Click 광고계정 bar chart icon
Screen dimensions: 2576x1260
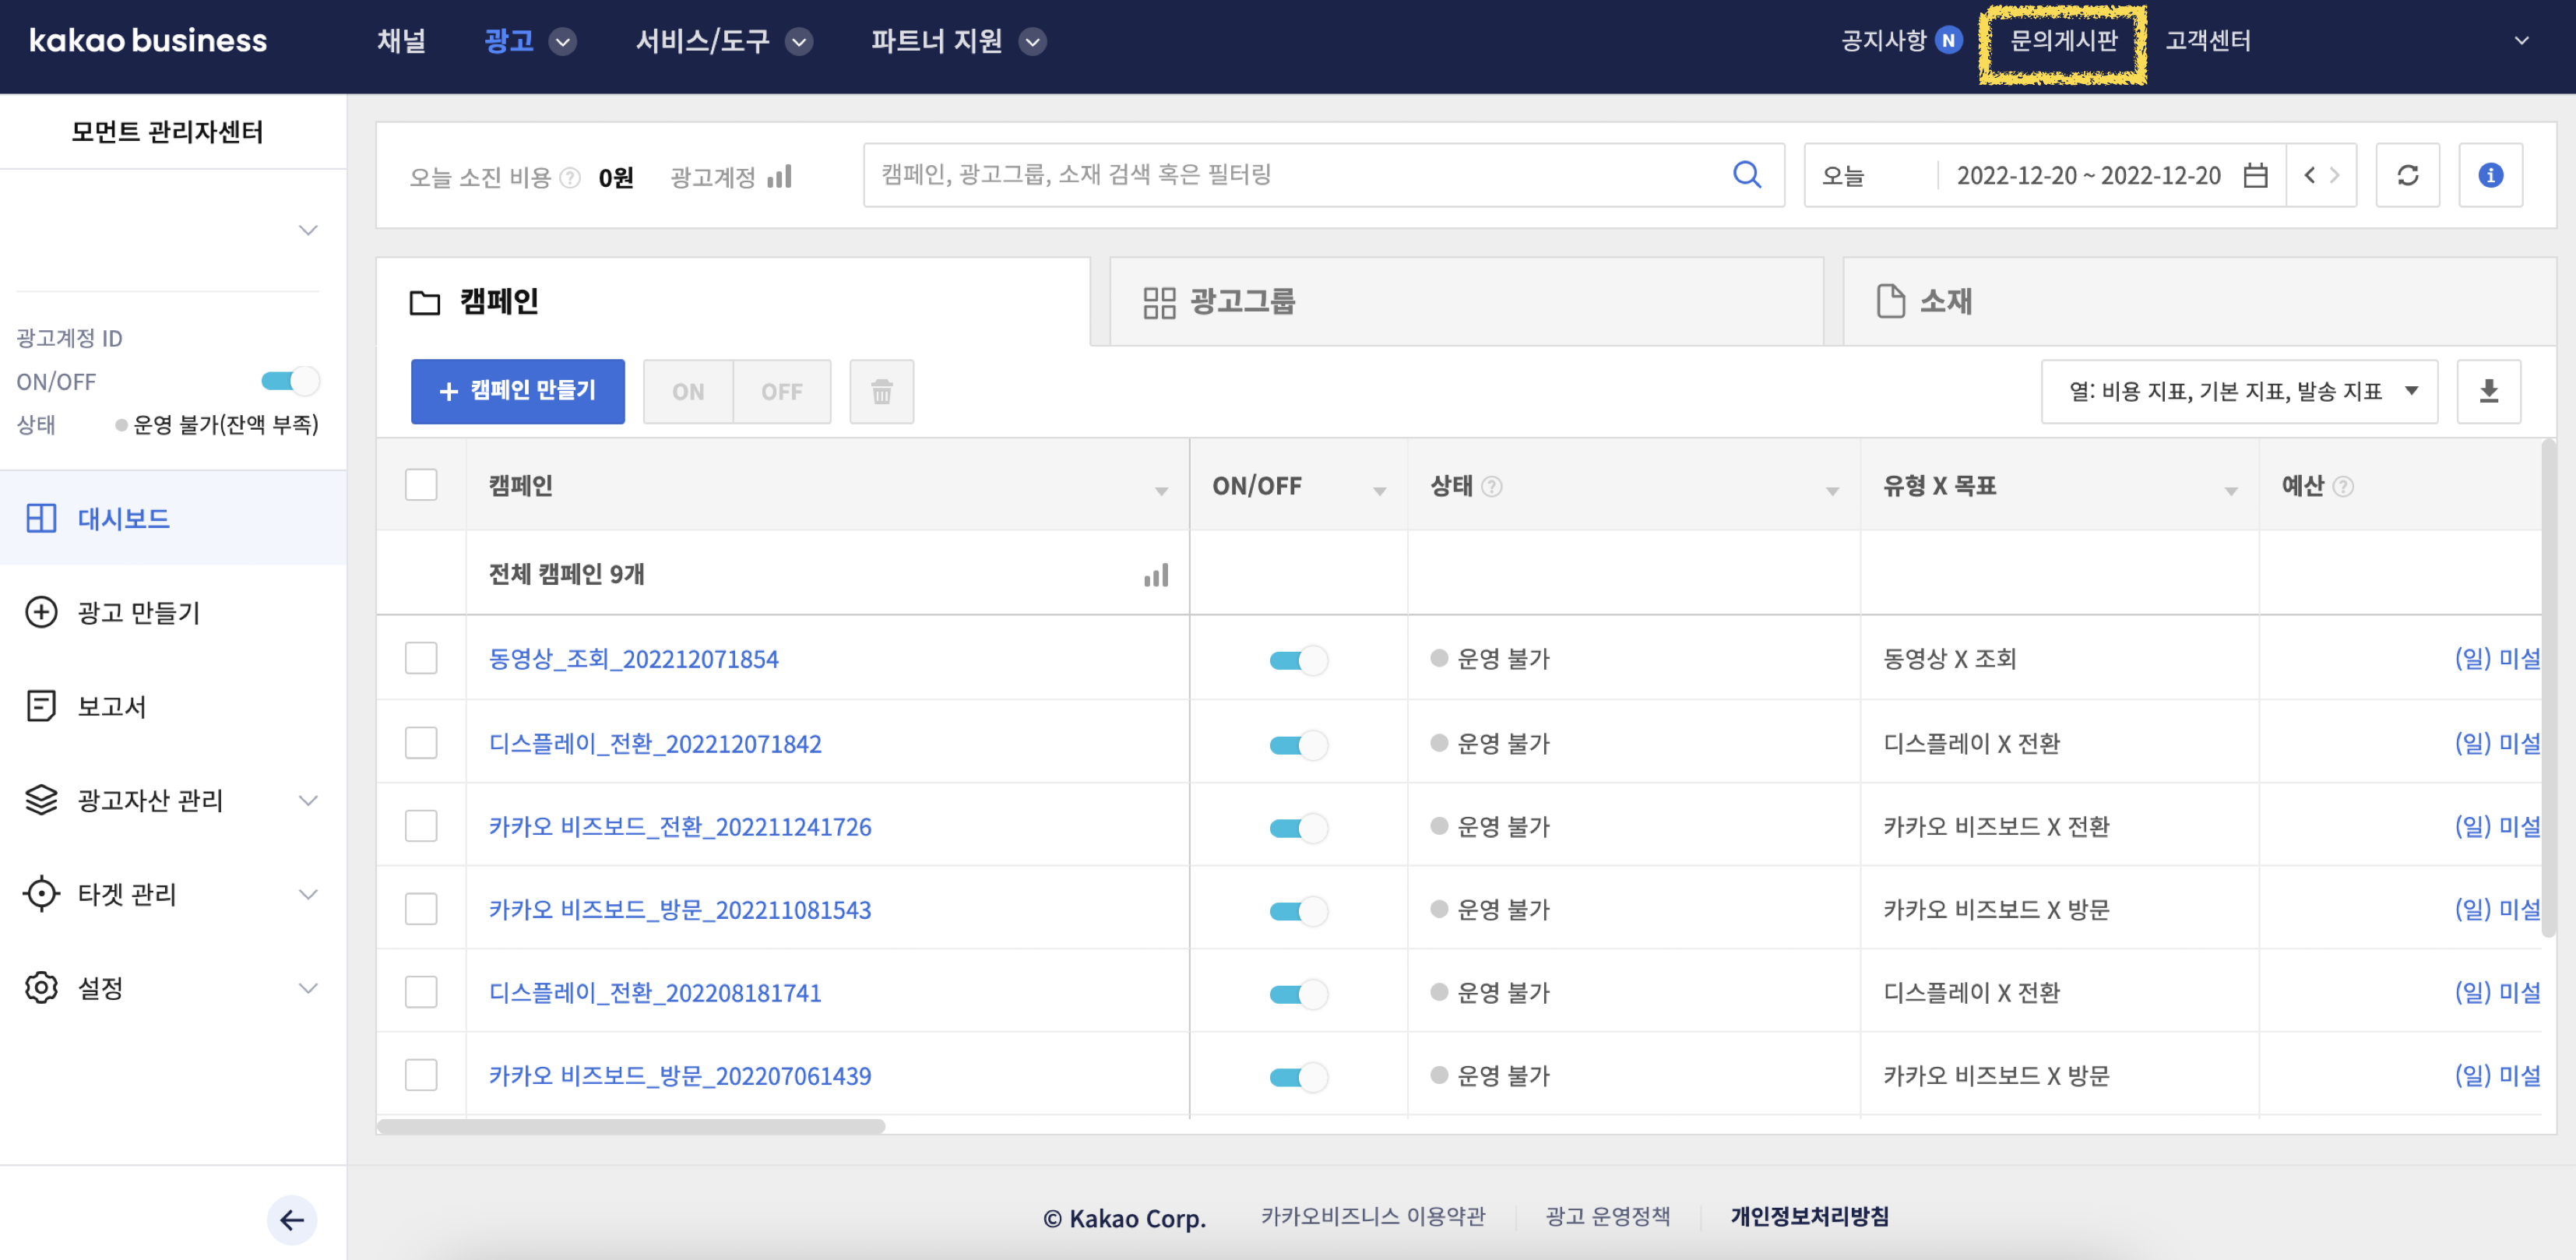[x=780, y=177]
